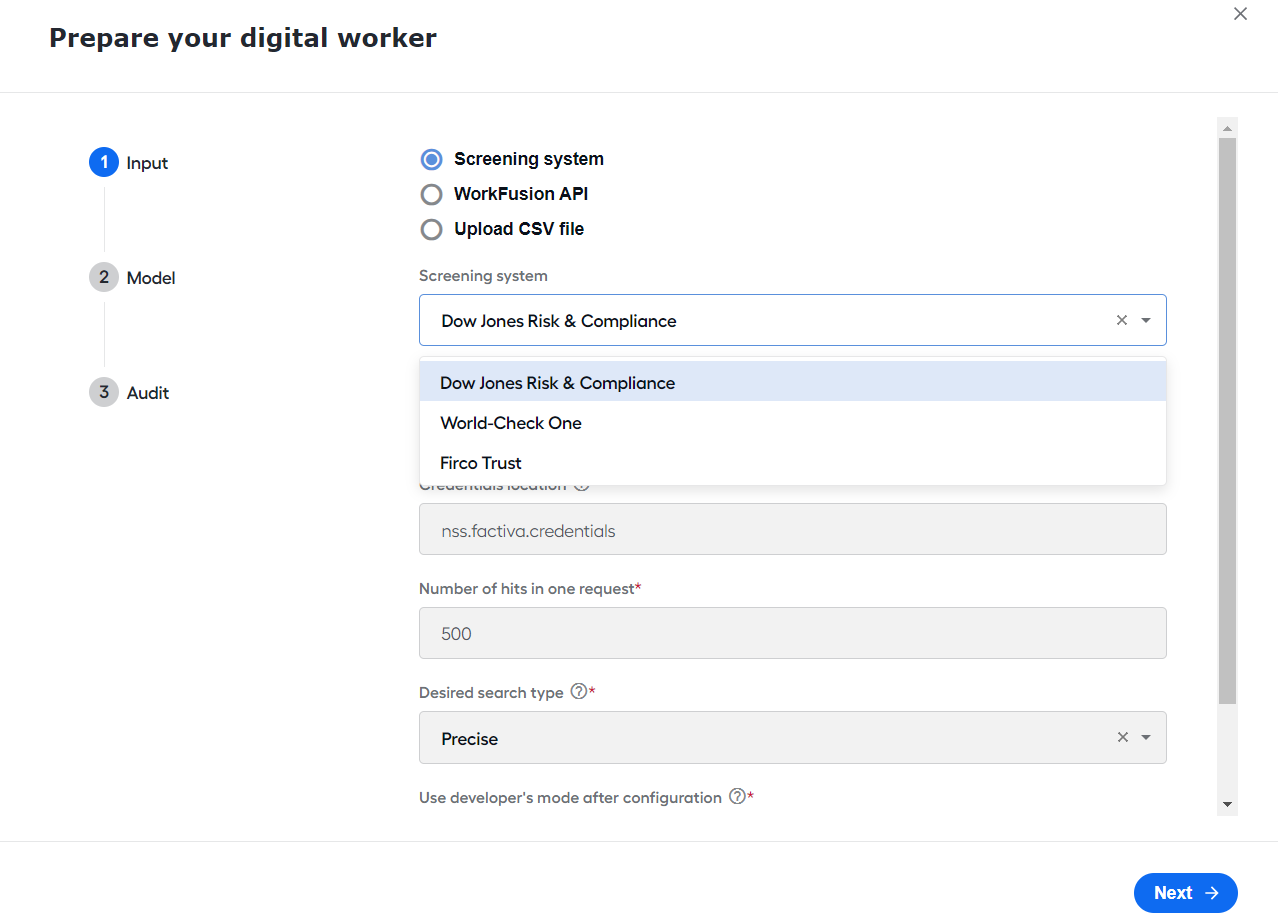Choose the Upload CSV file radio option

click(431, 229)
